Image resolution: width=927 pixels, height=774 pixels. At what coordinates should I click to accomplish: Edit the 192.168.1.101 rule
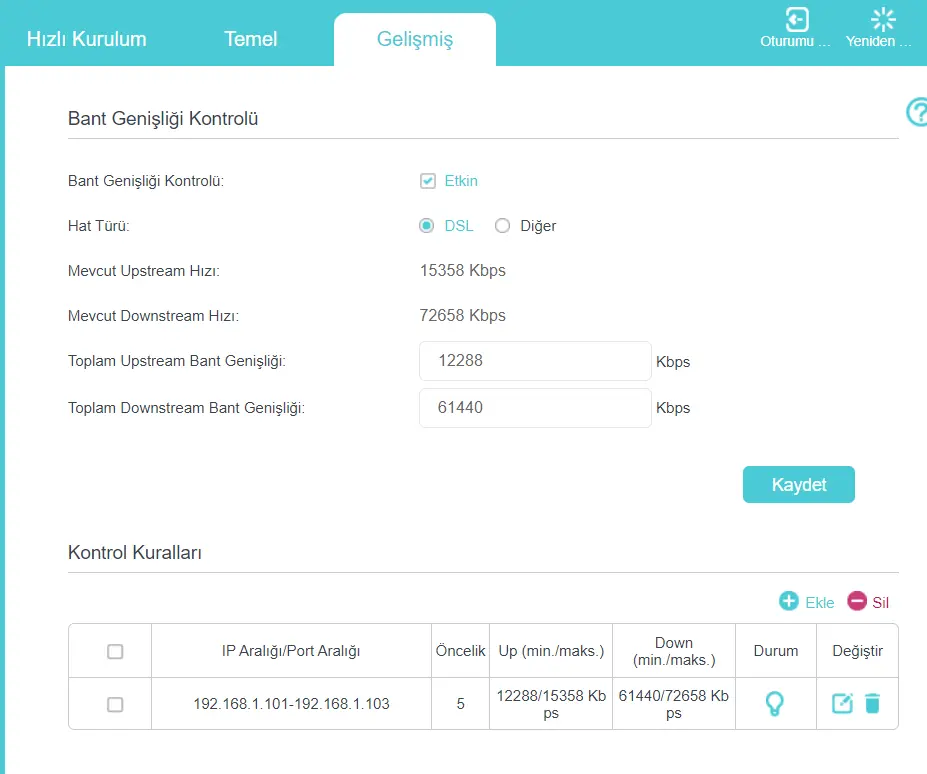point(842,703)
